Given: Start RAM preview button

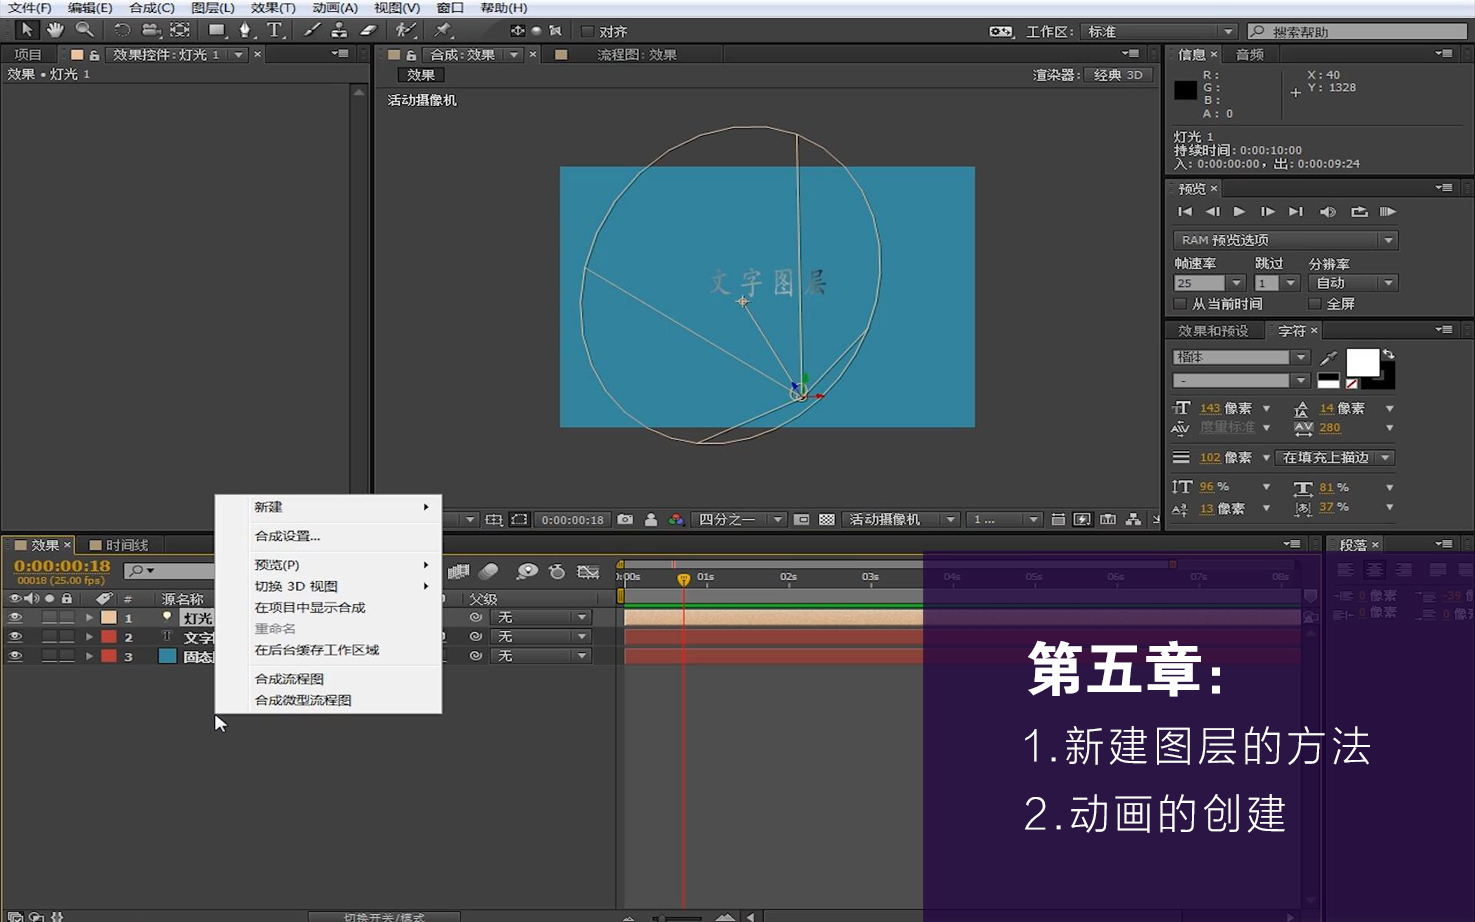Looking at the screenshot, I should point(1388,212).
